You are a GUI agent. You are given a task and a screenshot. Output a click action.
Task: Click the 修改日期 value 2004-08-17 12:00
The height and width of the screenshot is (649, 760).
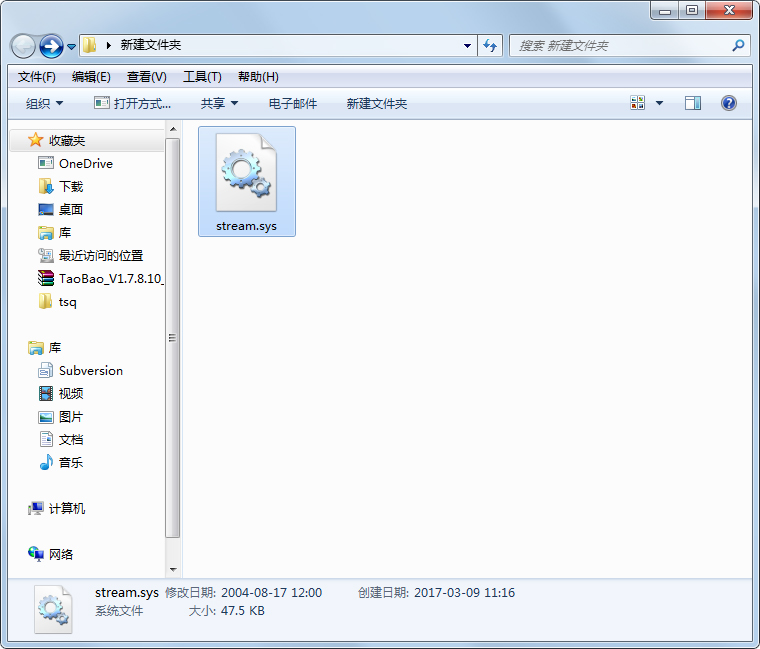coord(271,593)
